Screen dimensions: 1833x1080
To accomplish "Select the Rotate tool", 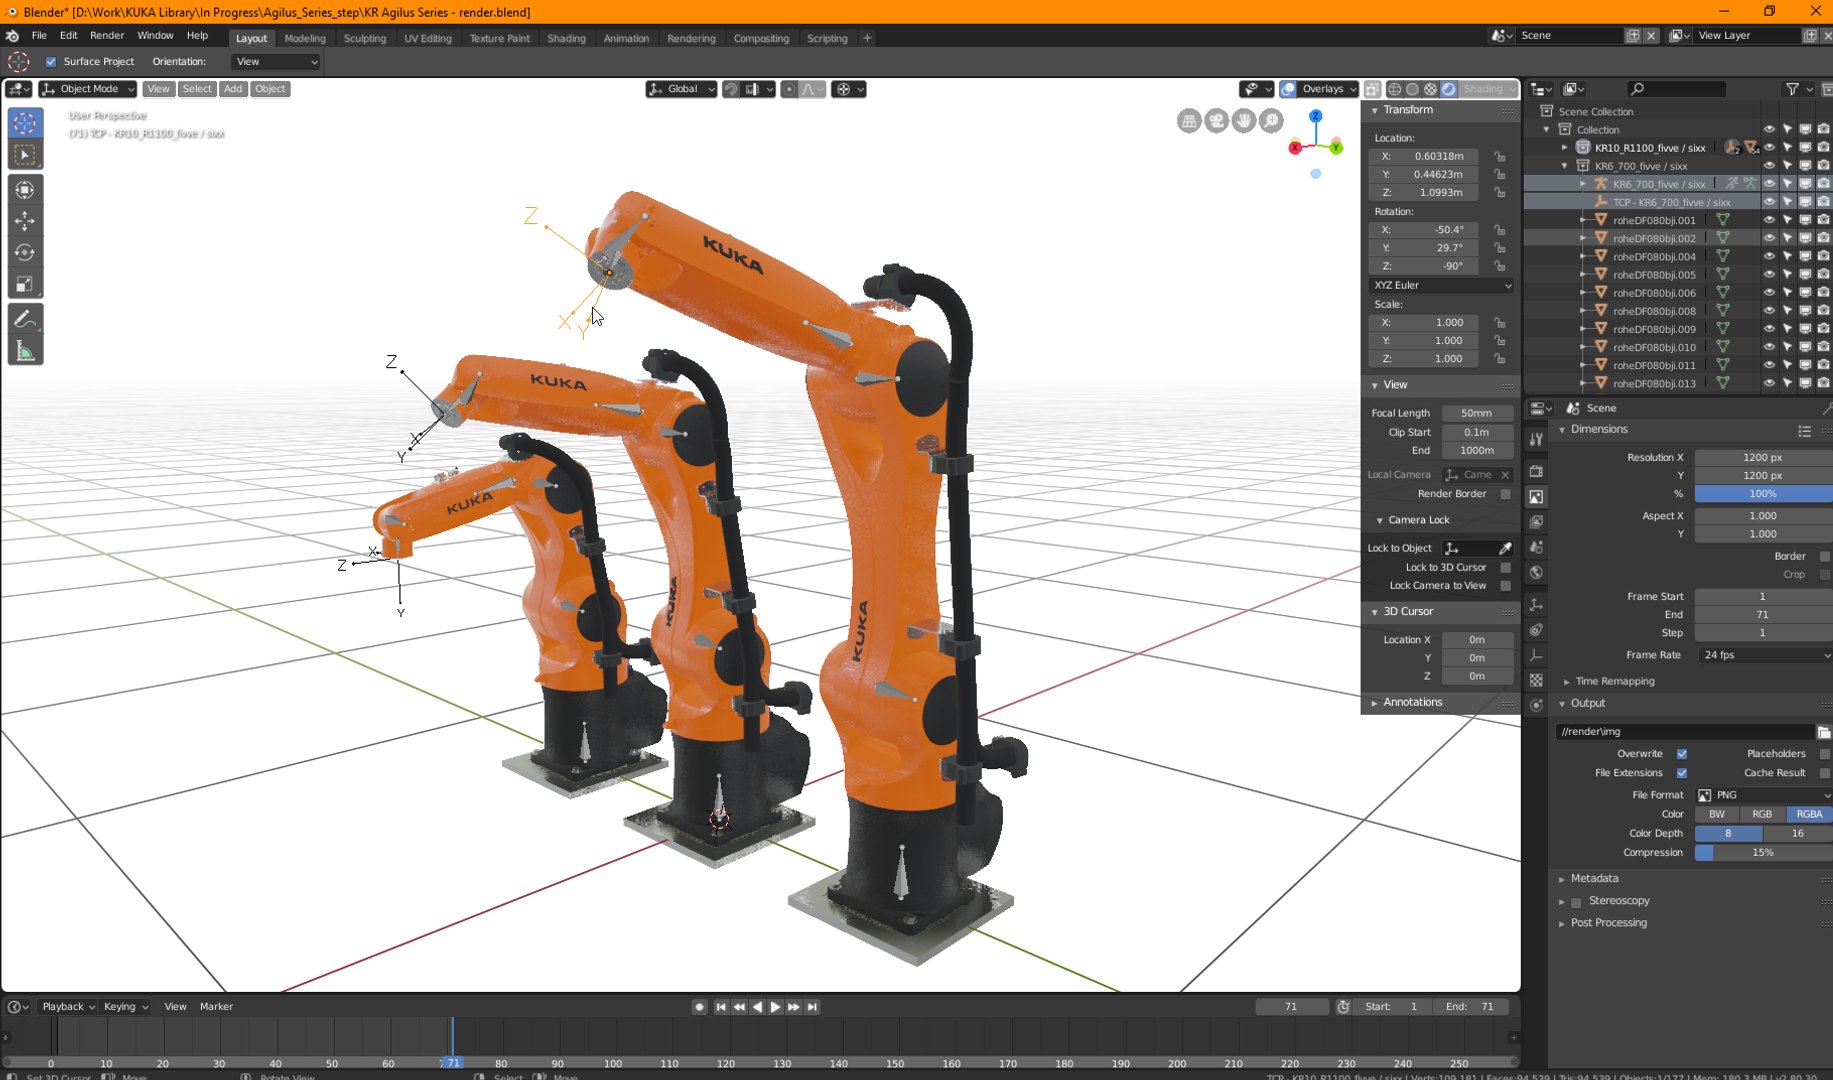I will tap(25, 253).
